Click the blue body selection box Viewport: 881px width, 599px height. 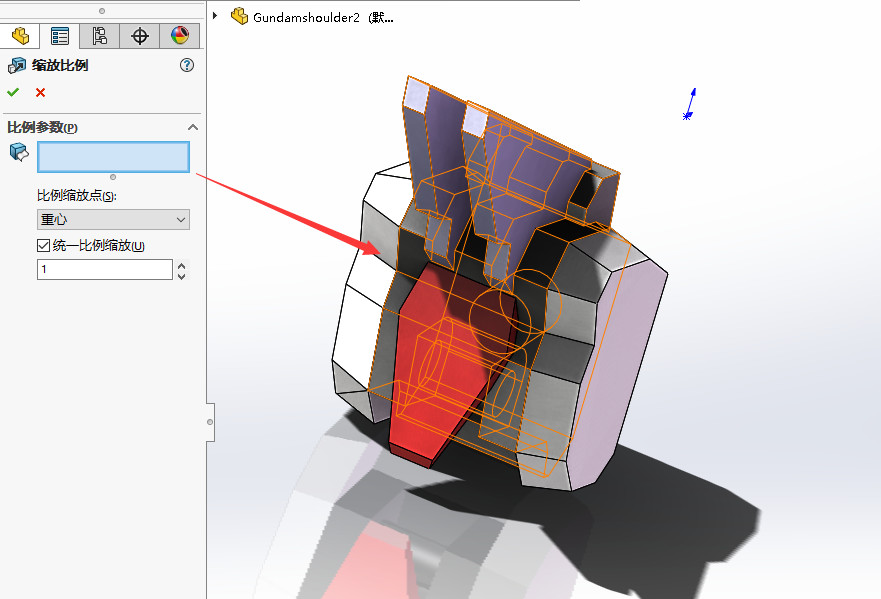[113, 157]
